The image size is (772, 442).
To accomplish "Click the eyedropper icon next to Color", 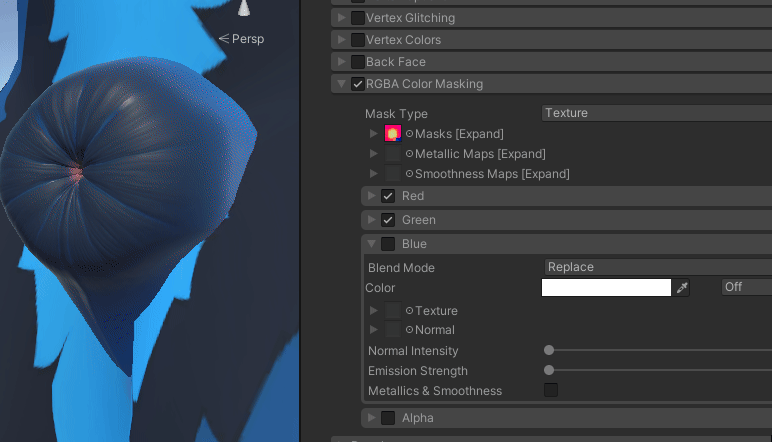I will [x=682, y=288].
